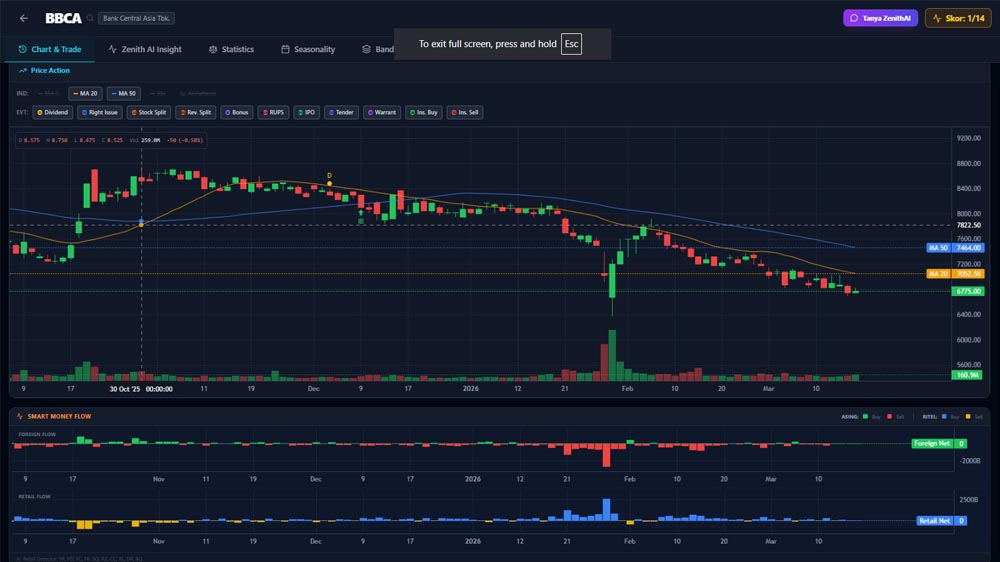Click the Bank Central Asia Tbk. name label

[136, 18]
